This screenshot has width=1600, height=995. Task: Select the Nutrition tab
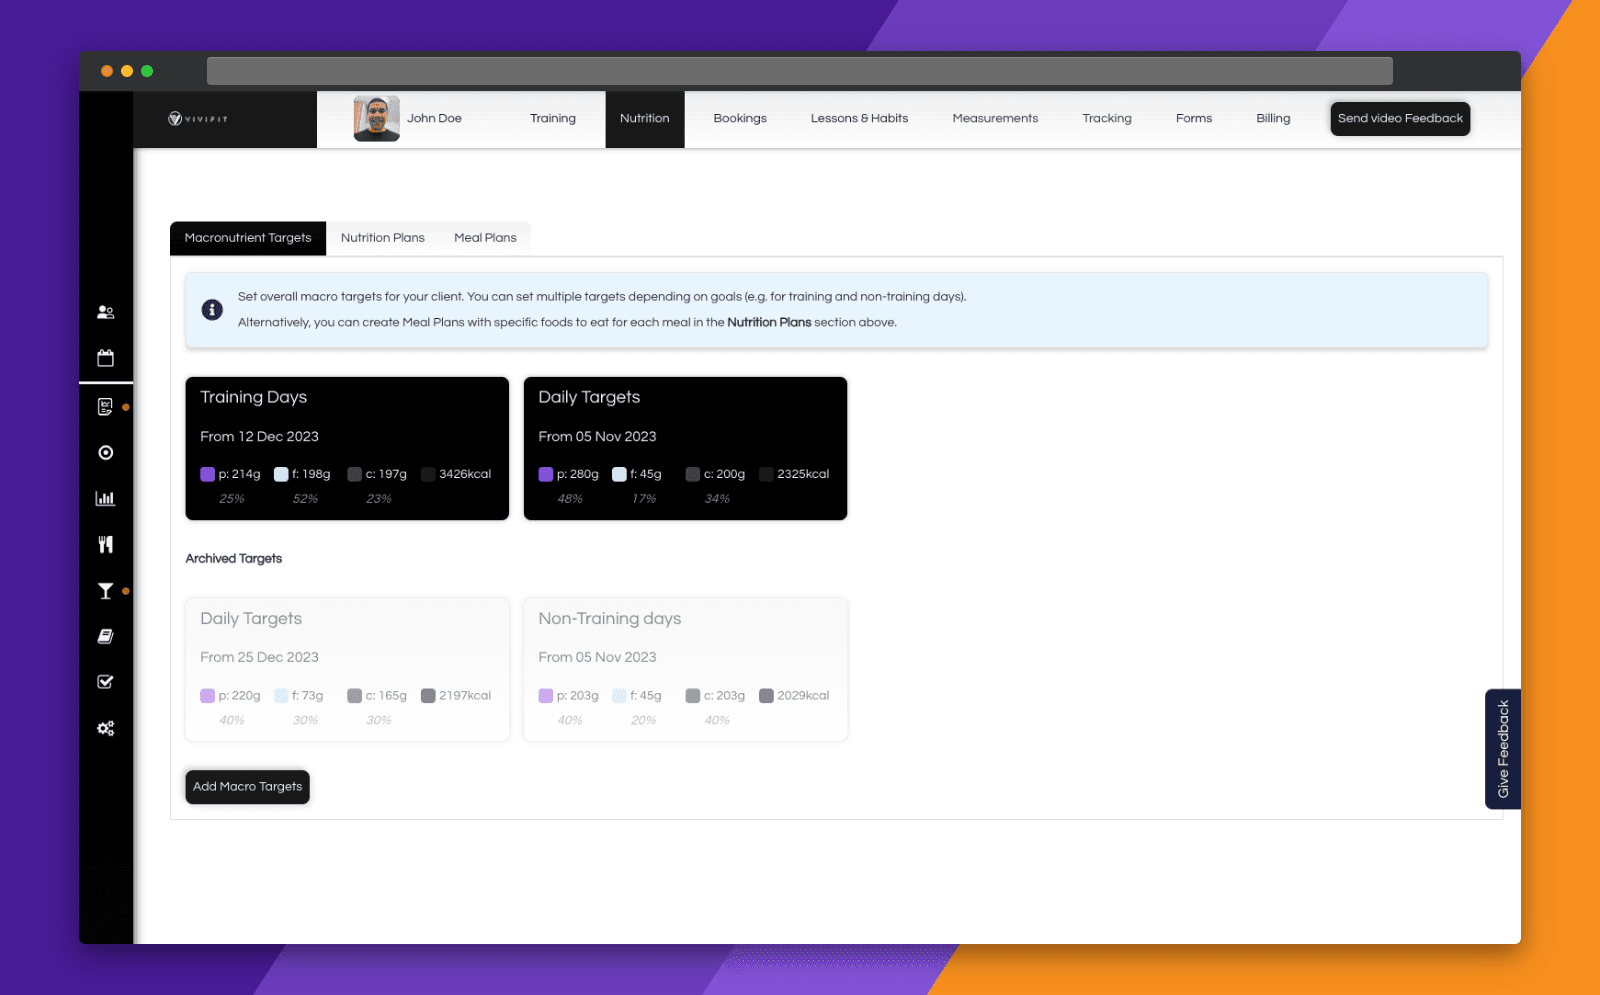pos(645,119)
